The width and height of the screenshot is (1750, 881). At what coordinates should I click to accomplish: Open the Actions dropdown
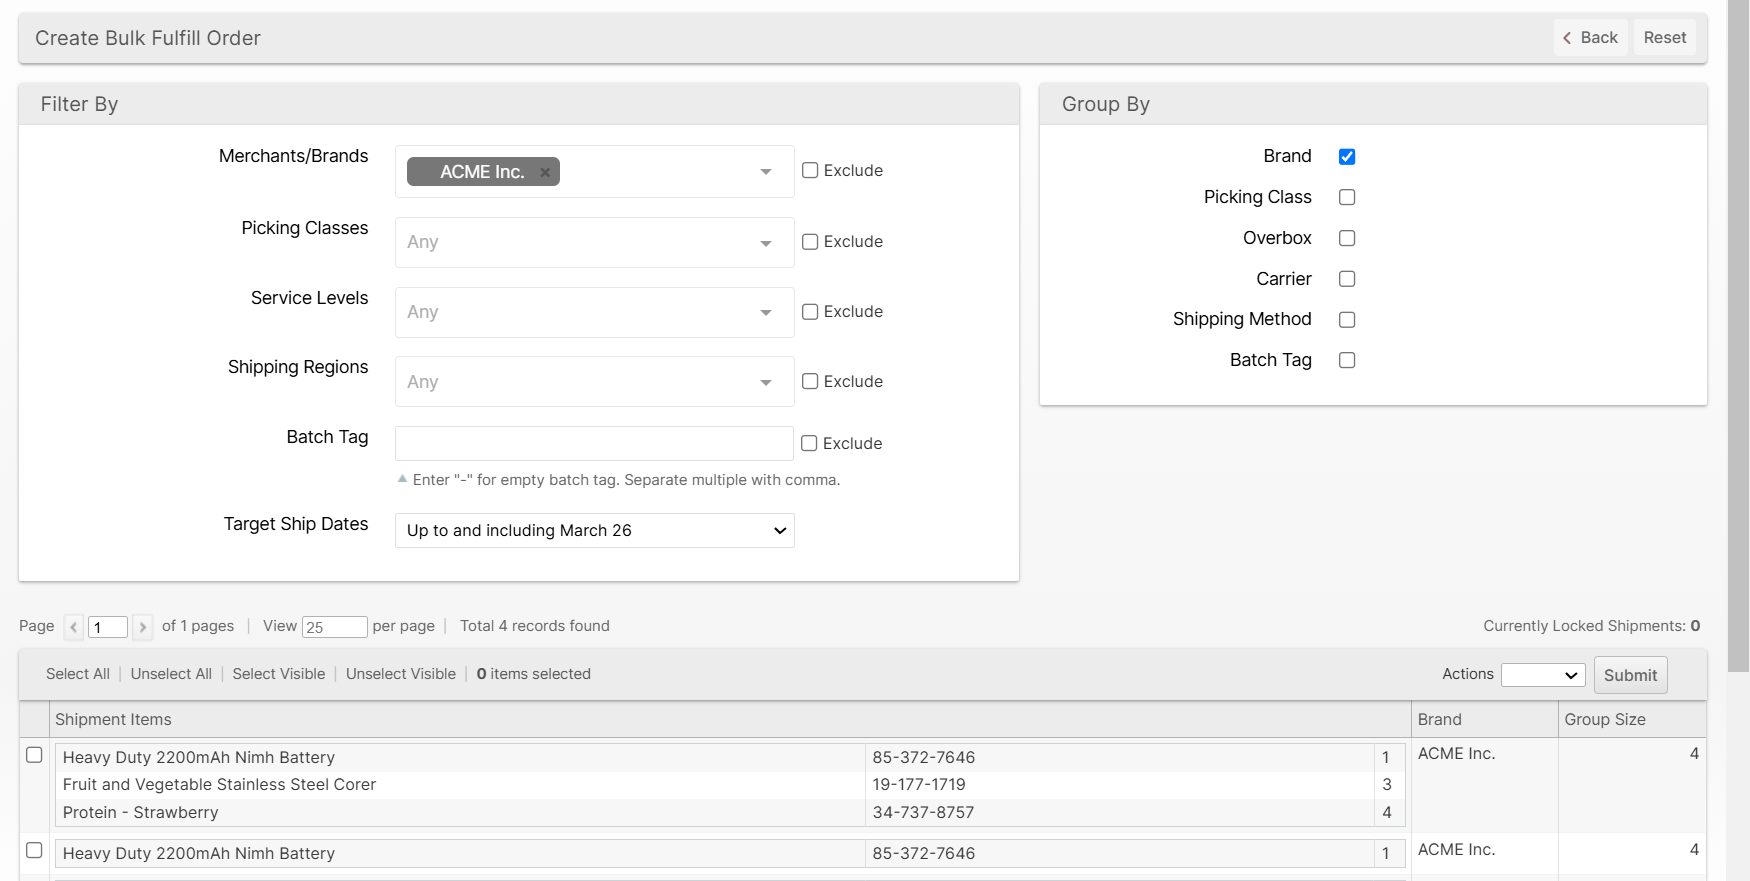pos(1542,675)
